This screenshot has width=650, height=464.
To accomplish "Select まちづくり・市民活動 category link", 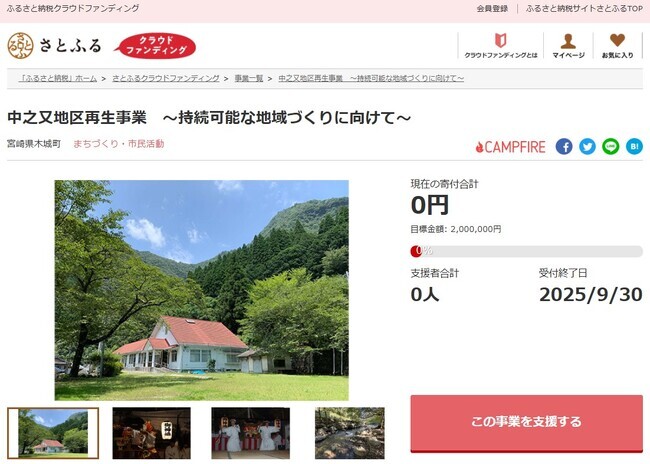I will (x=119, y=144).
